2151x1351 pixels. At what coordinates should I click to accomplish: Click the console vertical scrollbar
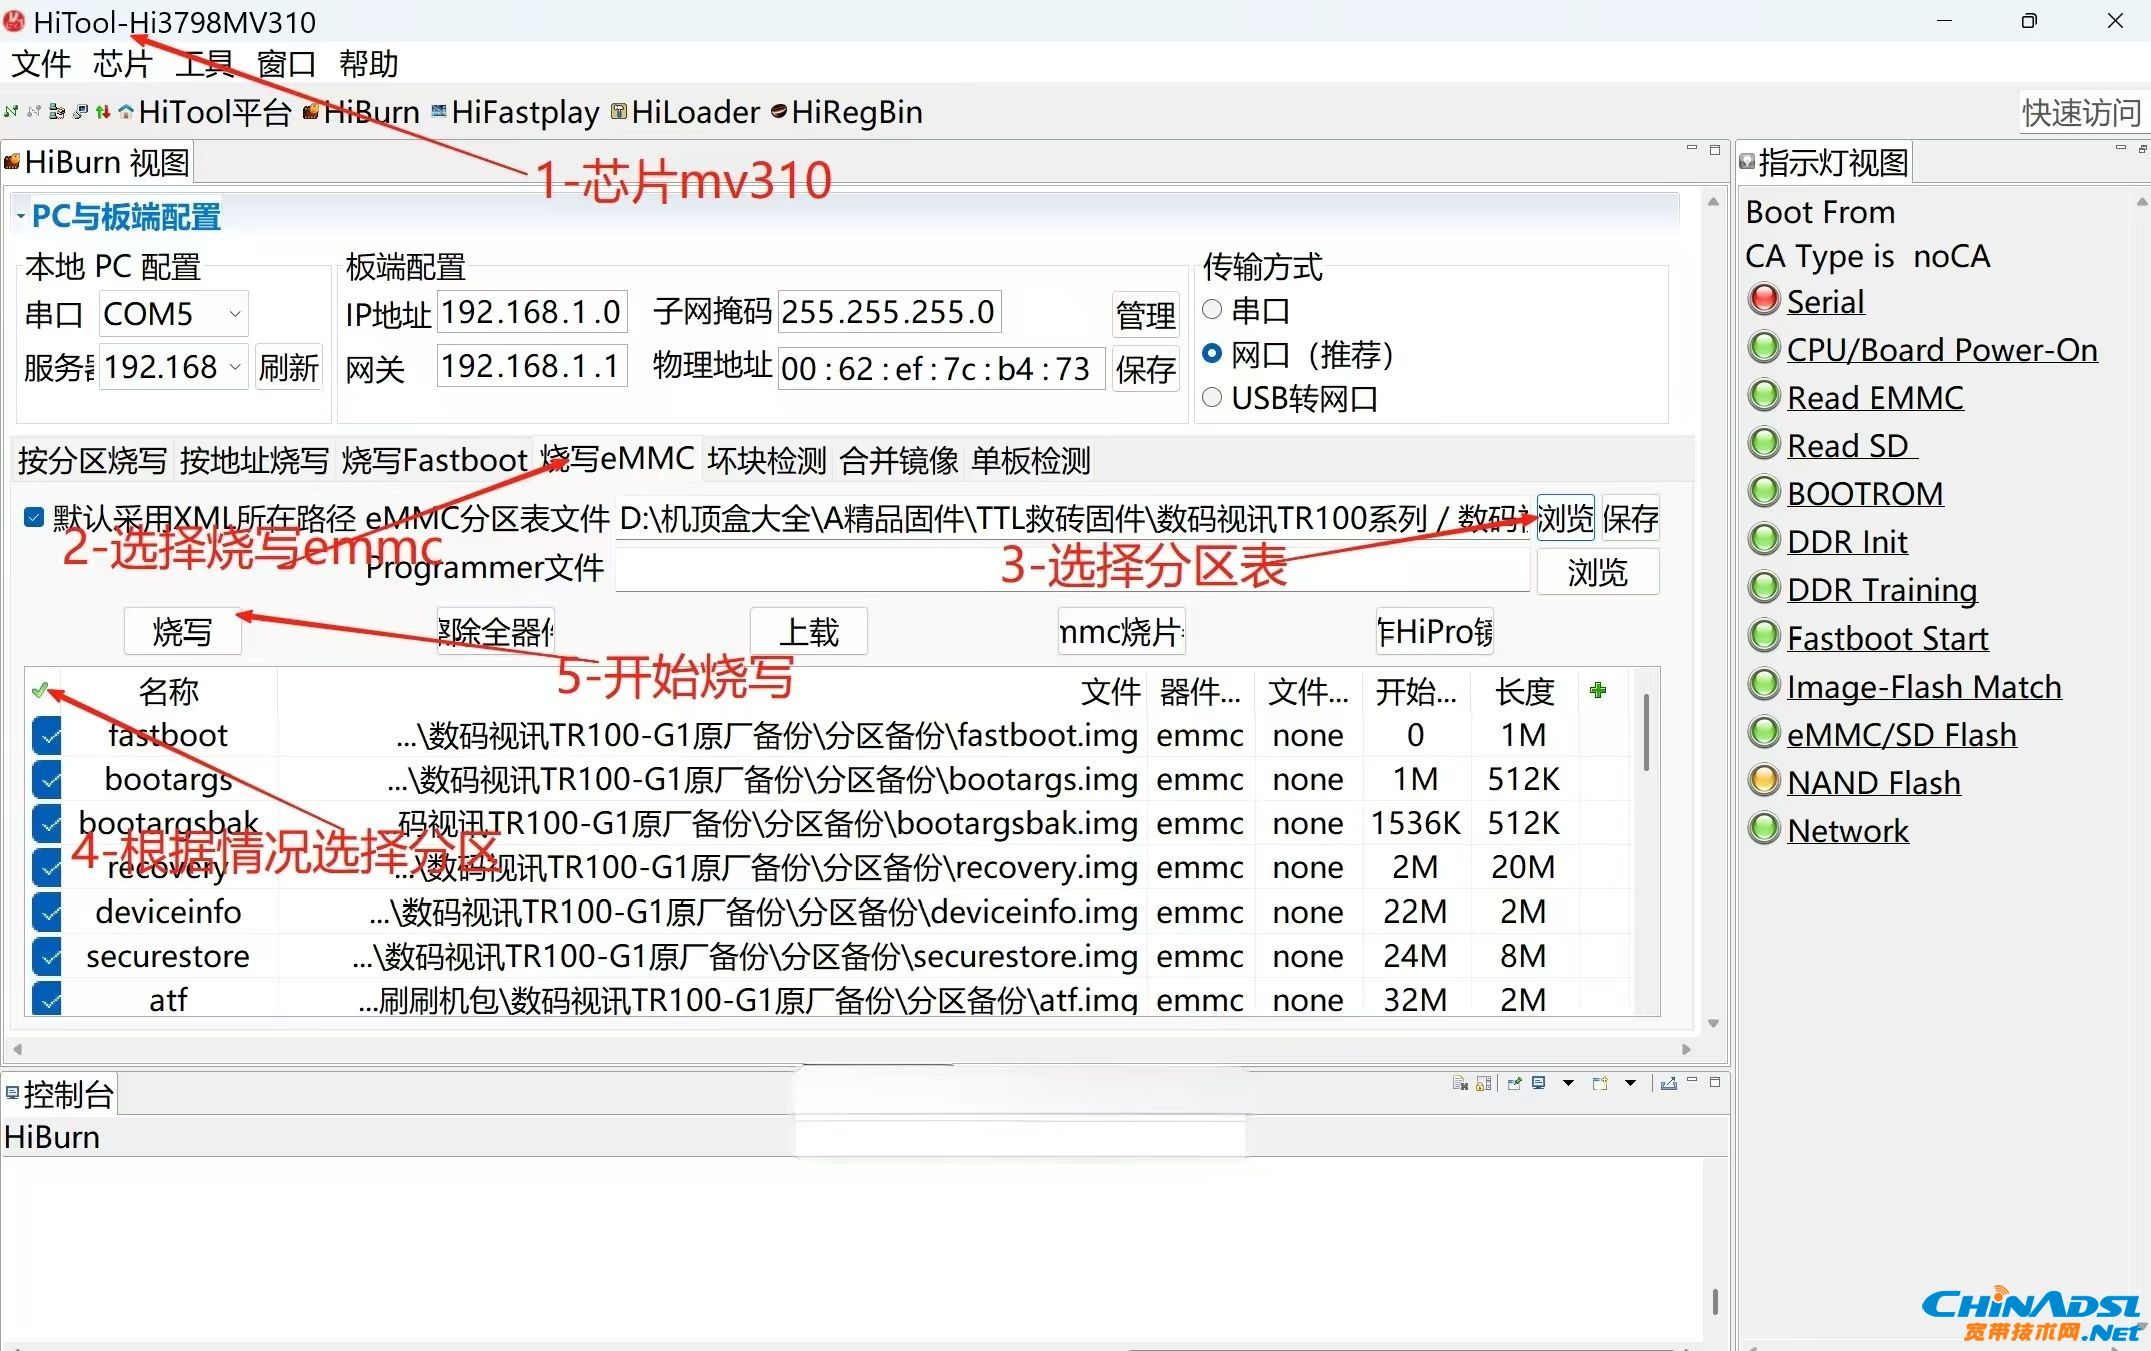[1715, 1301]
